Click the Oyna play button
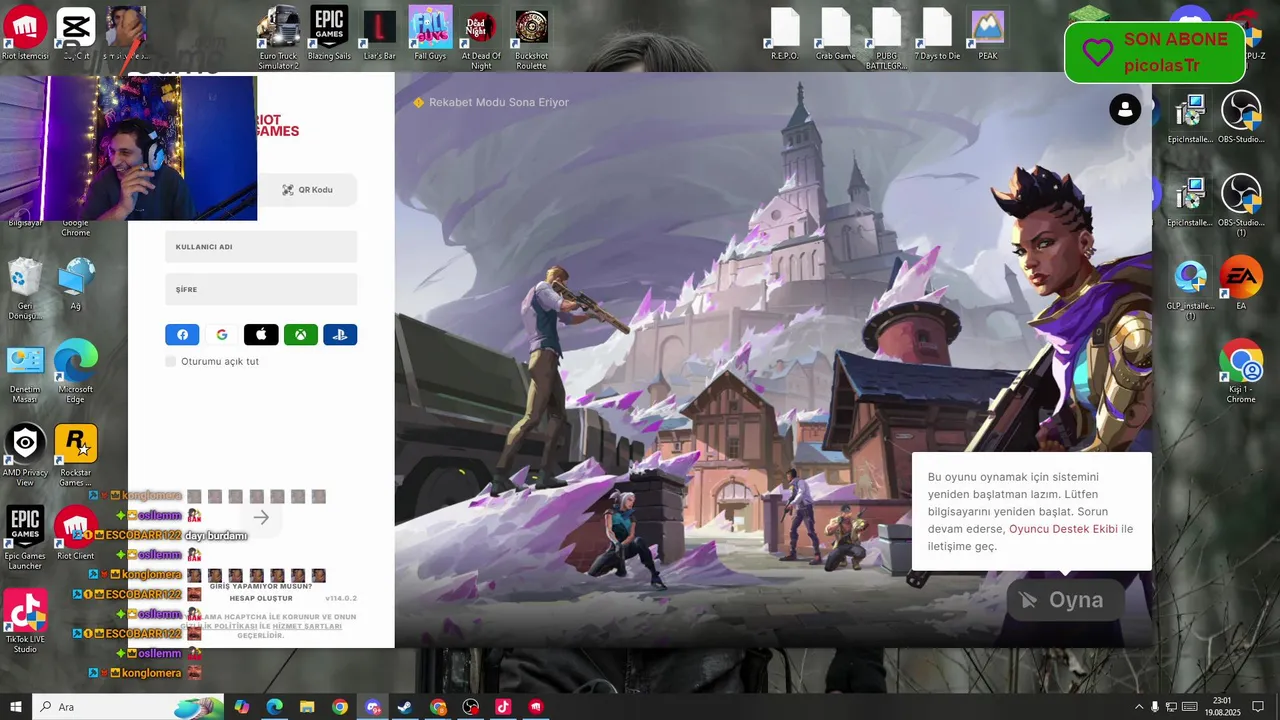The width and height of the screenshot is (1280, 720). pyautogui.click(x=1065, y=600)
